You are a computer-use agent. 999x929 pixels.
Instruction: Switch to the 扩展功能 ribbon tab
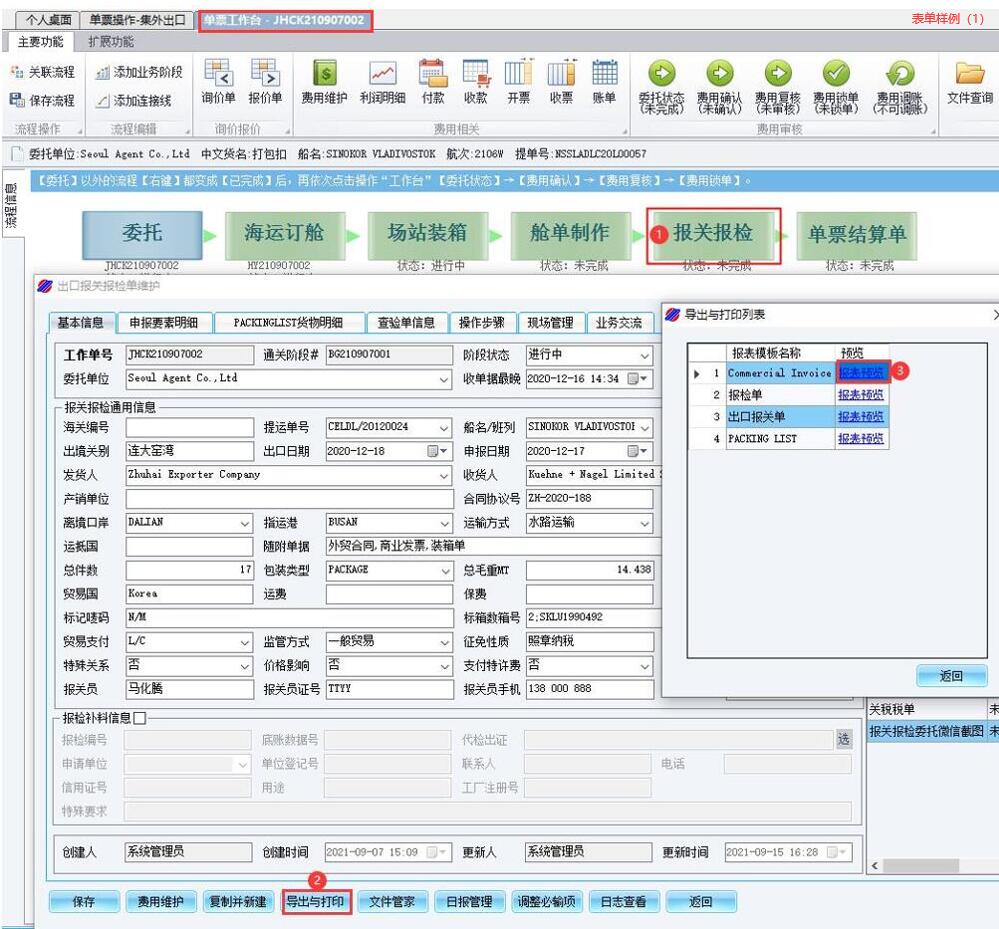(x=111, y=42)
